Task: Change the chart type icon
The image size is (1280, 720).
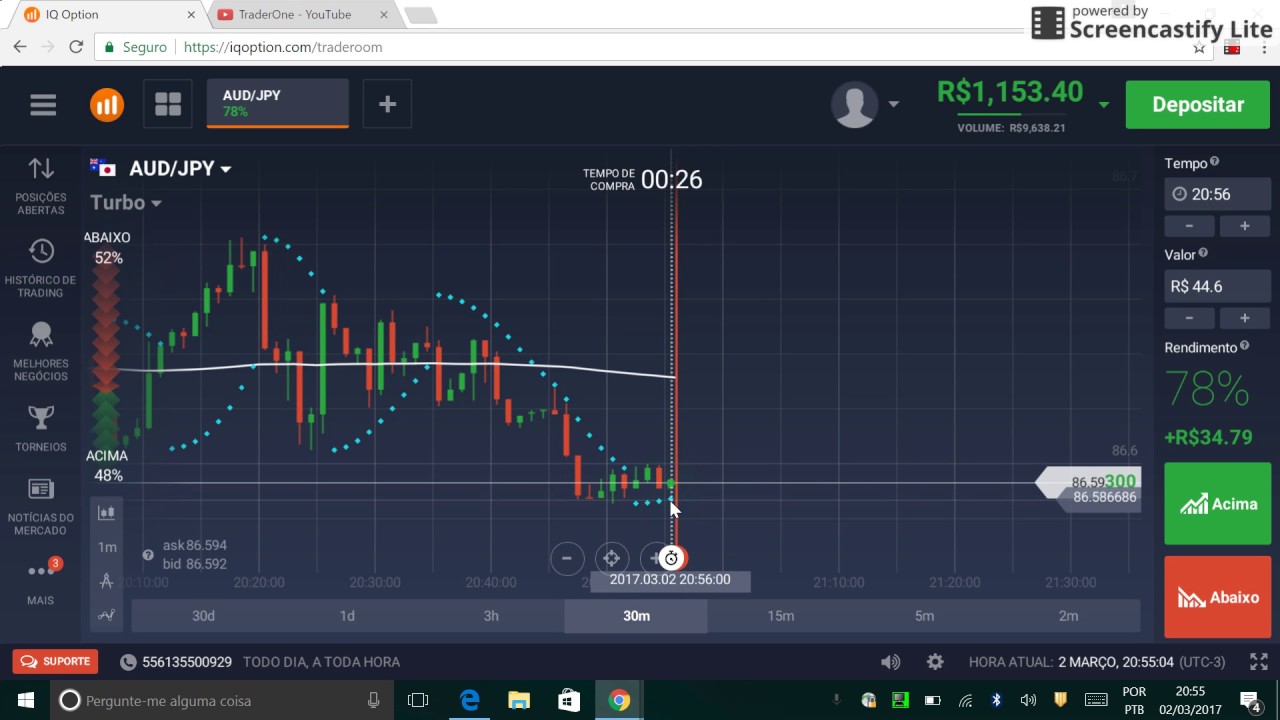Action: pos(106,513)
